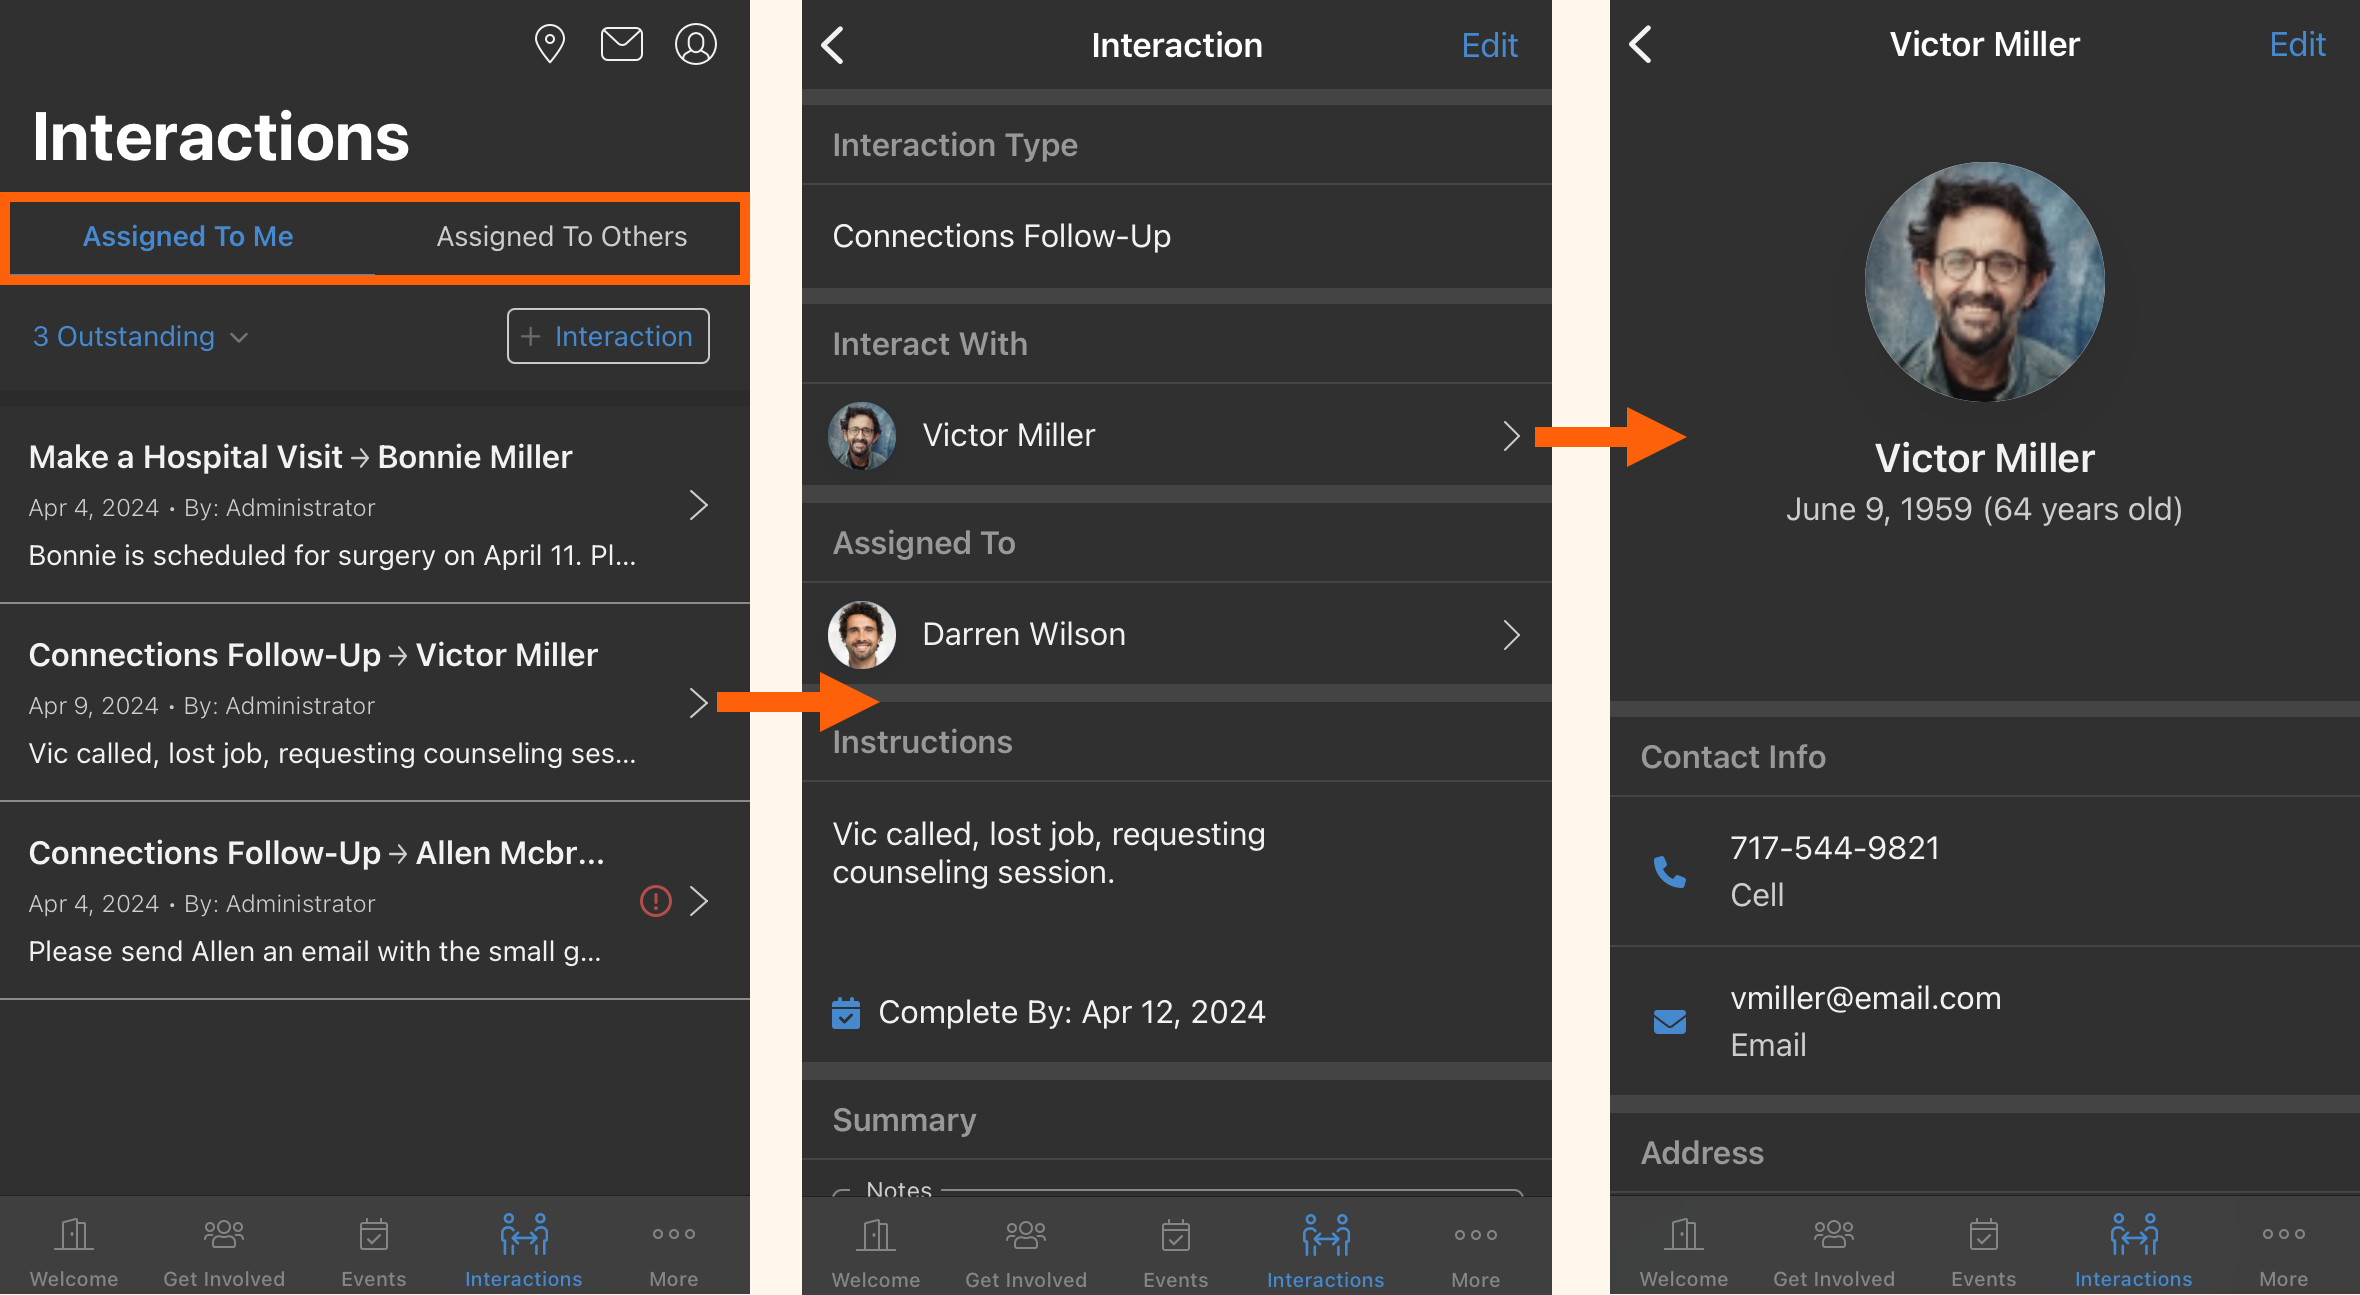Open the 3 Outstanding filter dropdown
Screen dimensions: 2360x1295
click(x=140, y=337)
